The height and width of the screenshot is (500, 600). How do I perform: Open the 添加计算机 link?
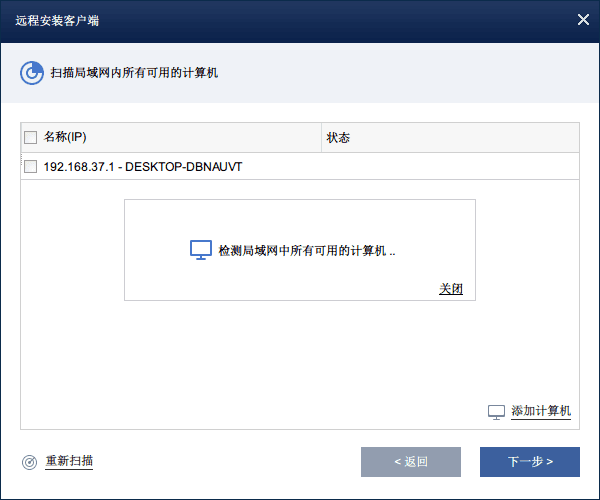541,411
